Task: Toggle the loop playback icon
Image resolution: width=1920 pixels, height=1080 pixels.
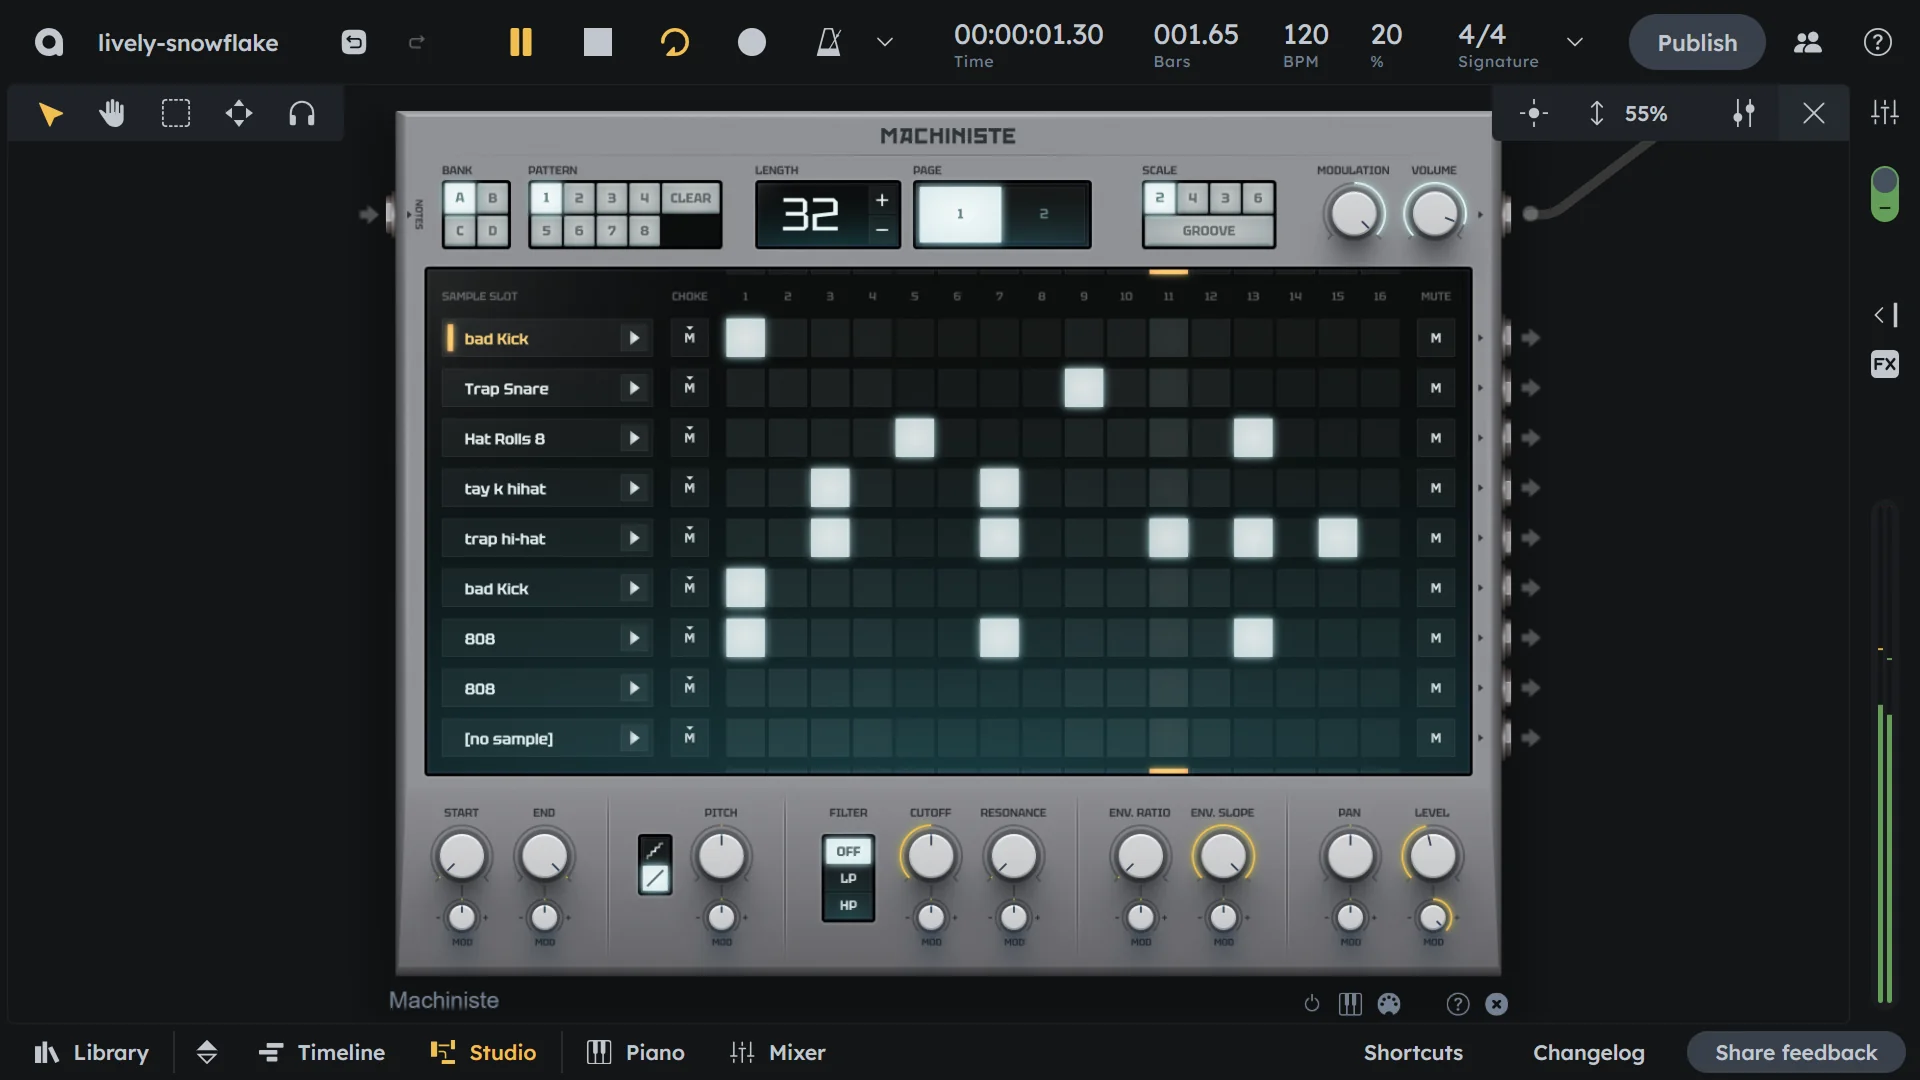Action: click(675, 42)
